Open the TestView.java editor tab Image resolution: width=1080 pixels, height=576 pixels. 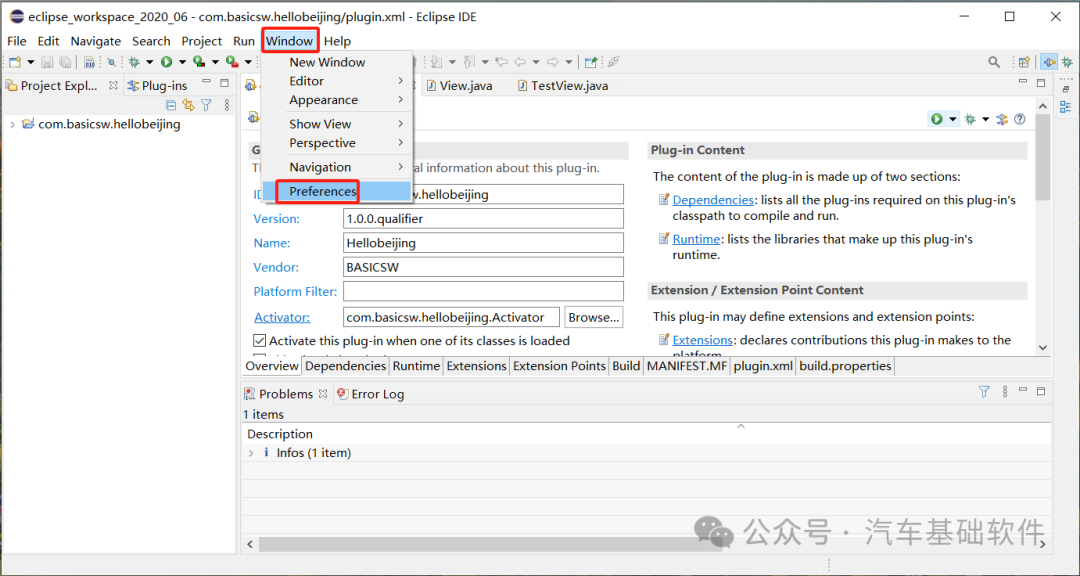[x=562, y=86]
